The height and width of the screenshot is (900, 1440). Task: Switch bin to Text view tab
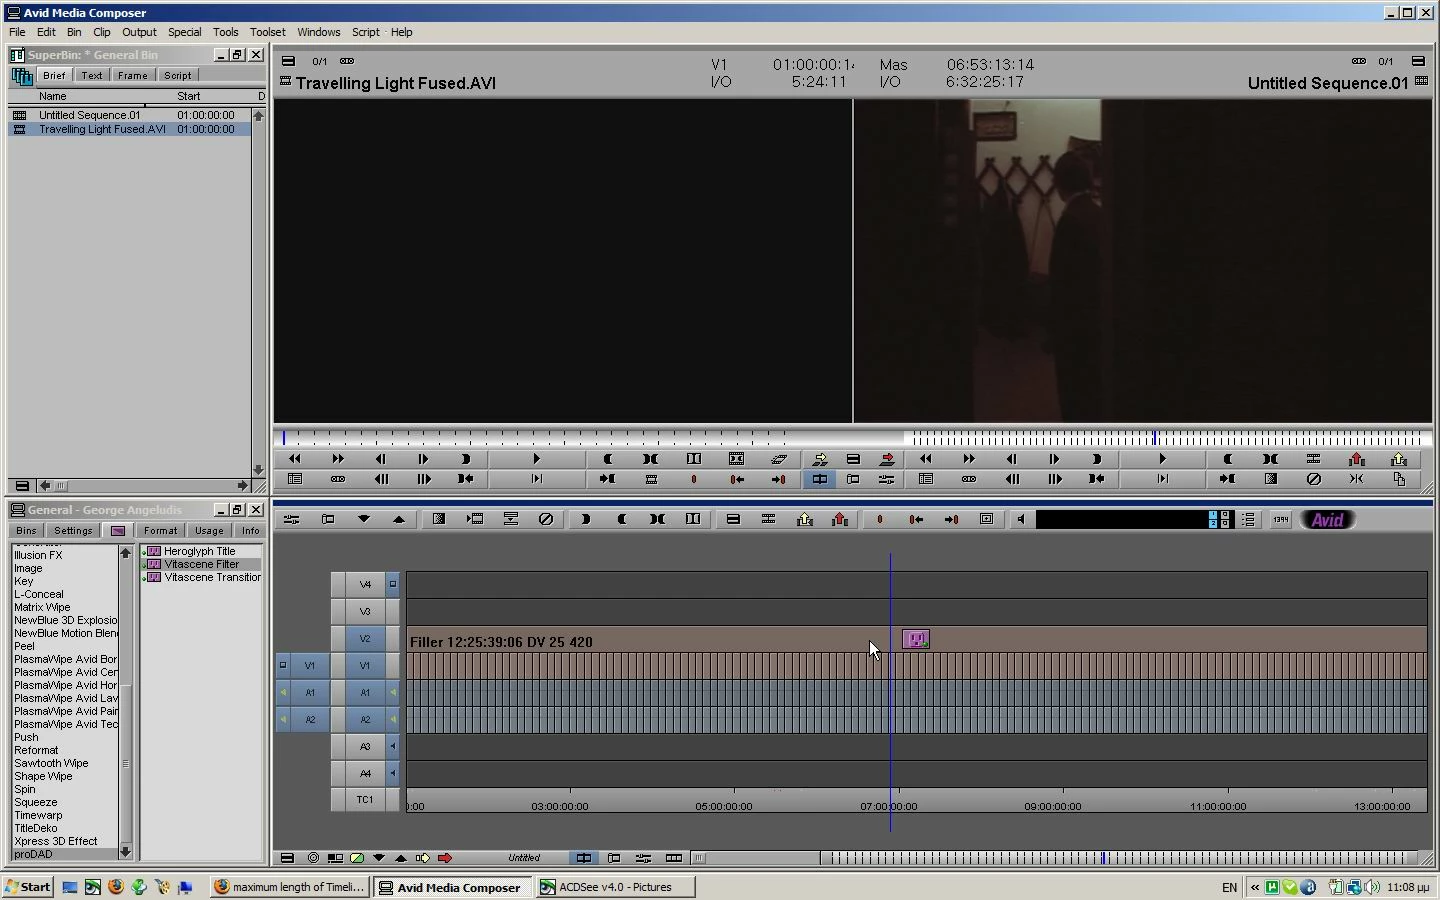[92, 76]
